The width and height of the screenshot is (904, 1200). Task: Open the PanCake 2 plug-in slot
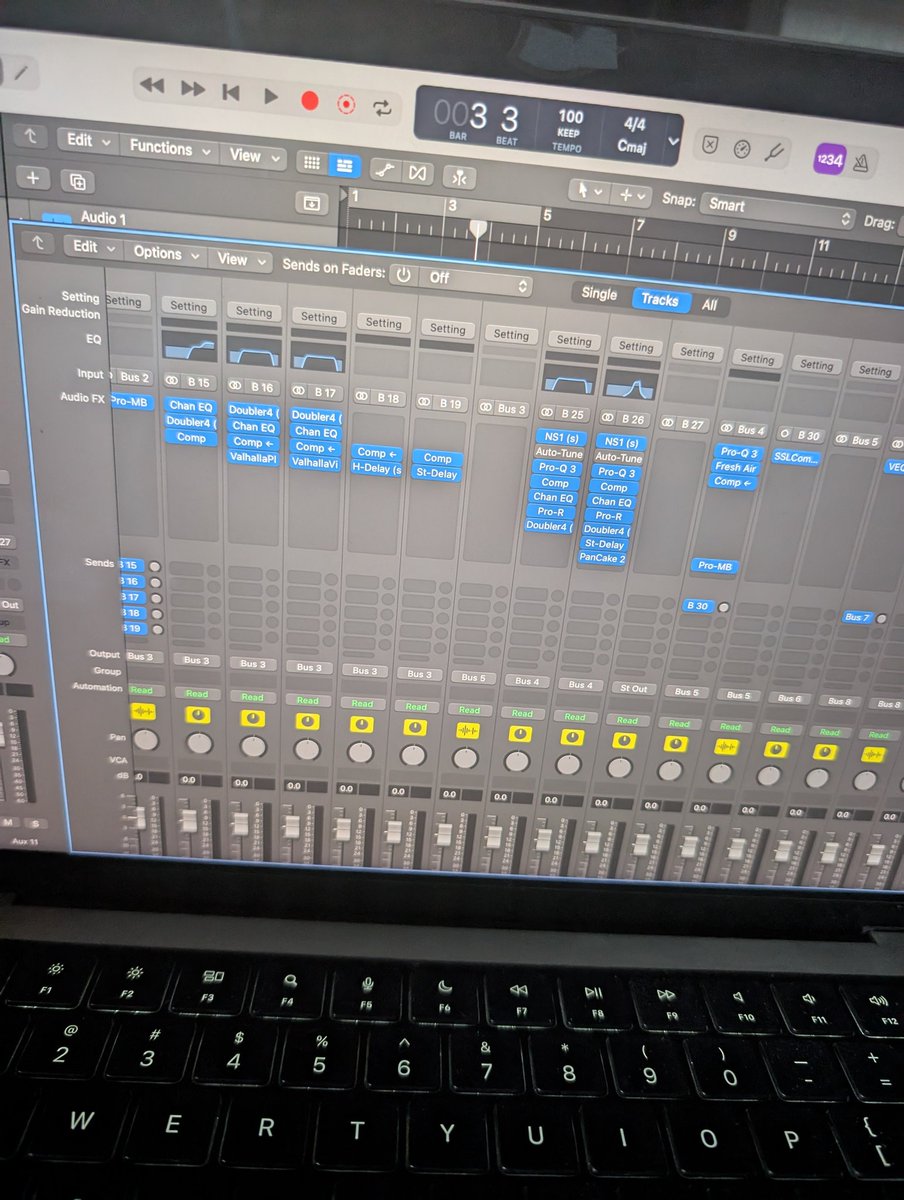pyautogui.click(x=604, y=559)
